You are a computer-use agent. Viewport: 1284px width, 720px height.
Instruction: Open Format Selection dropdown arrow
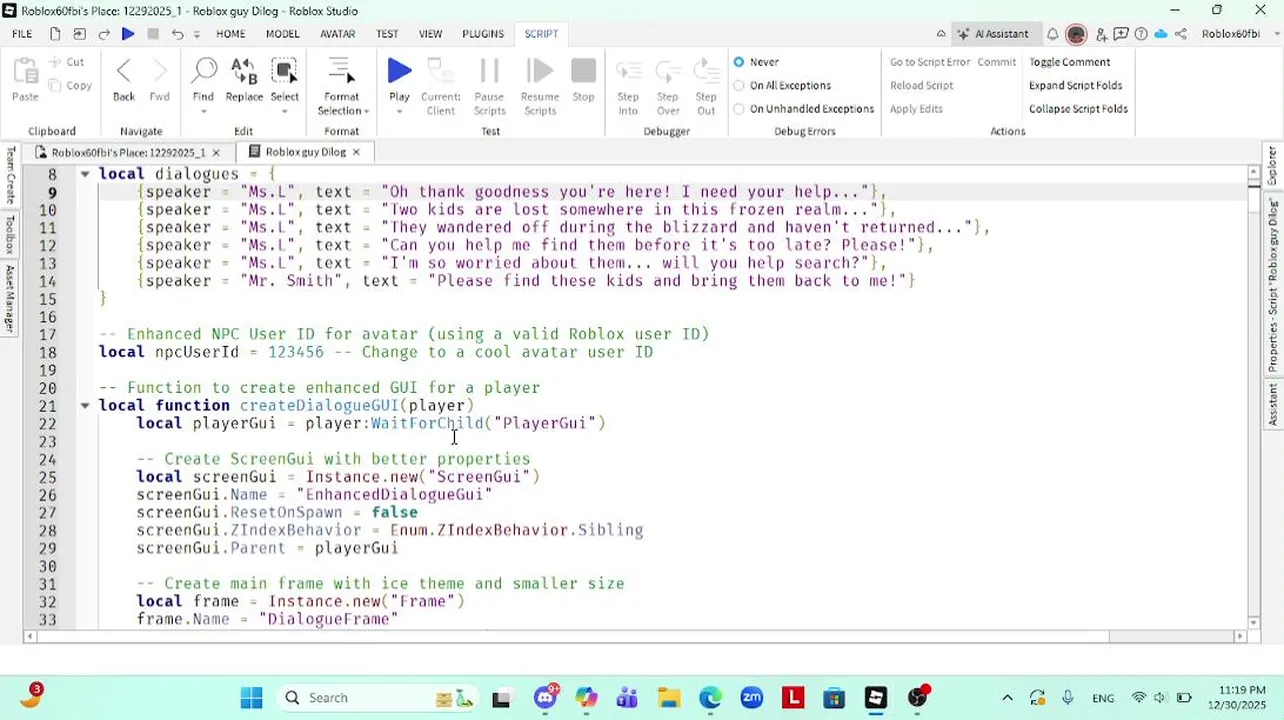point(366,111)
